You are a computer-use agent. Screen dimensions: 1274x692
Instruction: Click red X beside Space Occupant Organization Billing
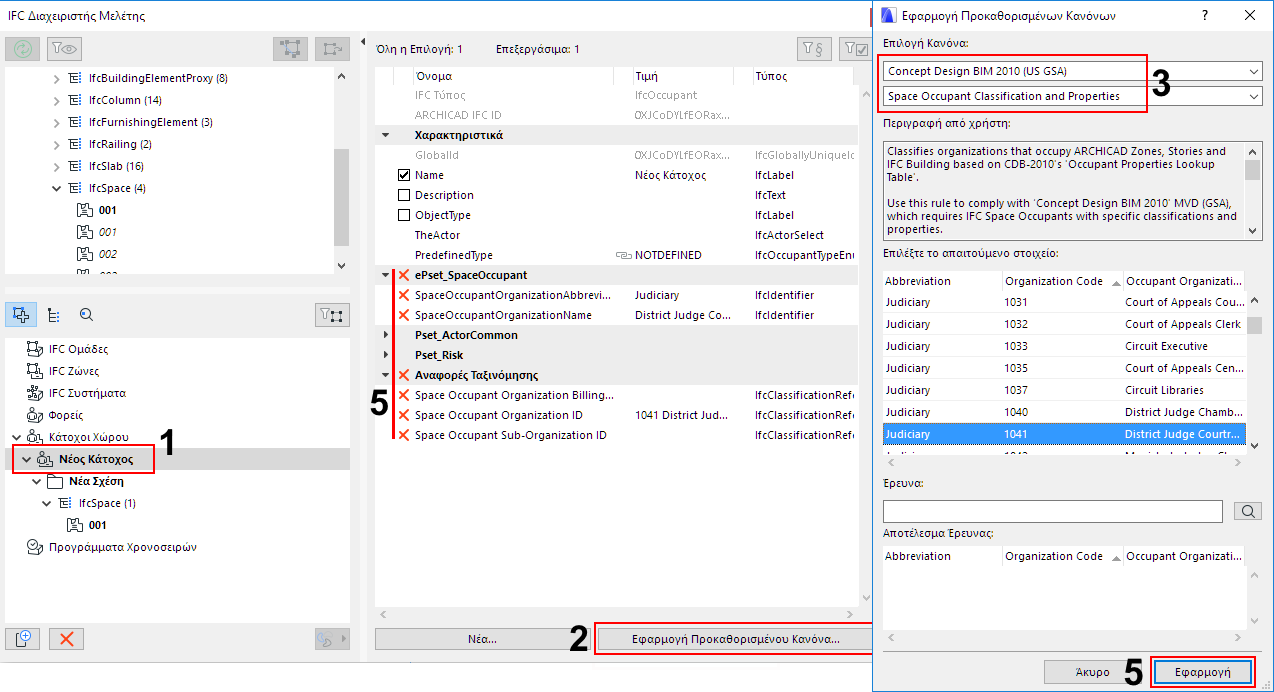tap(404, 395)
